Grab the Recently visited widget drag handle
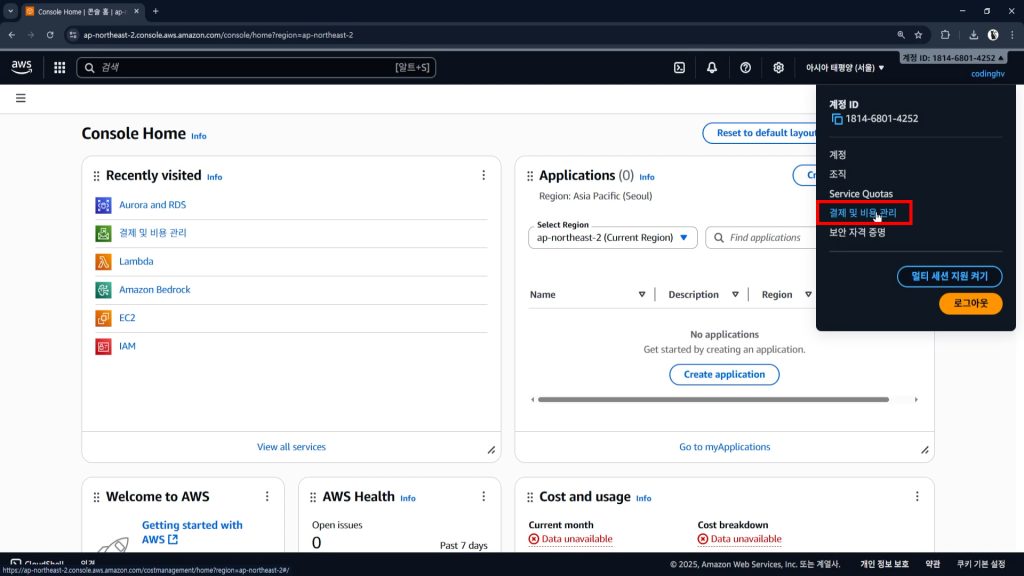 (x=97, y=176)
